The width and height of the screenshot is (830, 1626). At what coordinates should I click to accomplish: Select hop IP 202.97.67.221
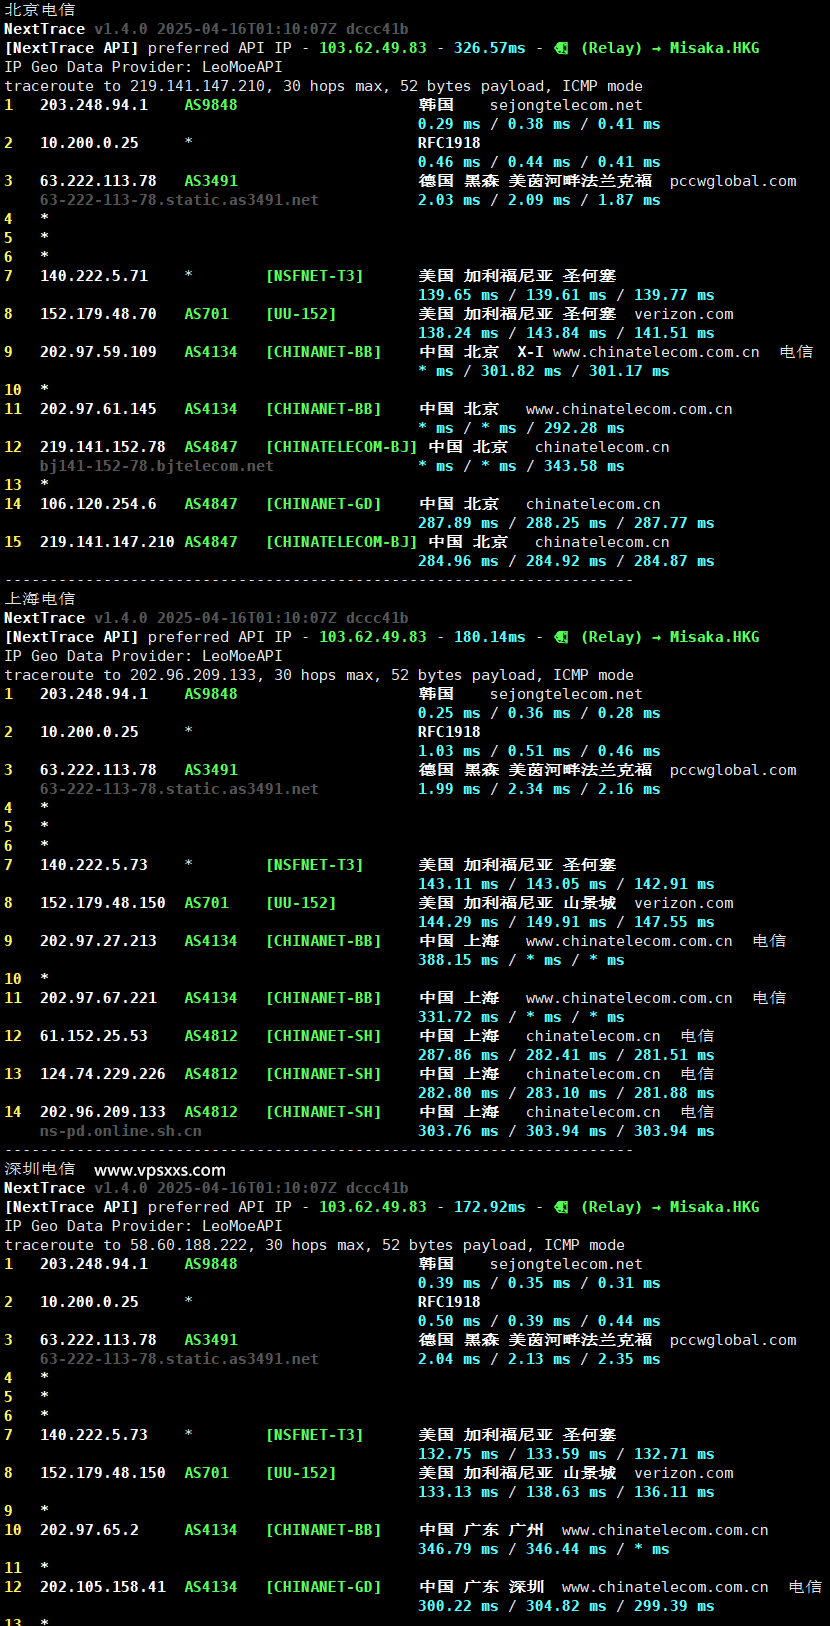pos(98,998)
